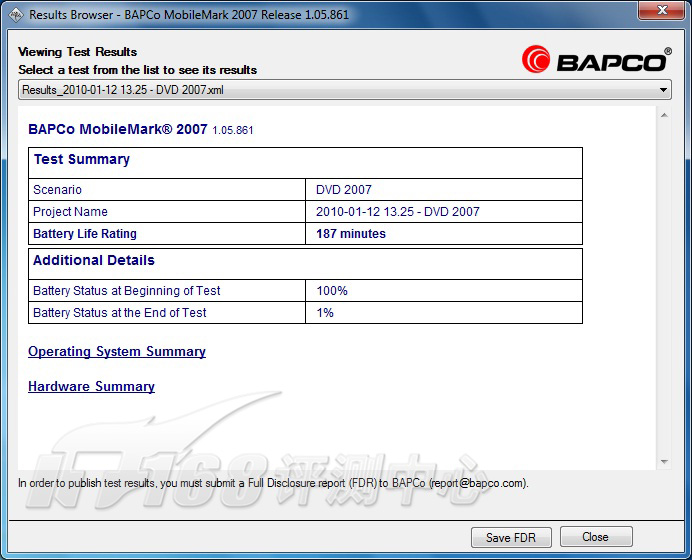Click the Save FDR button
Viewport: 692px width, 560px height.
[511, 537]
